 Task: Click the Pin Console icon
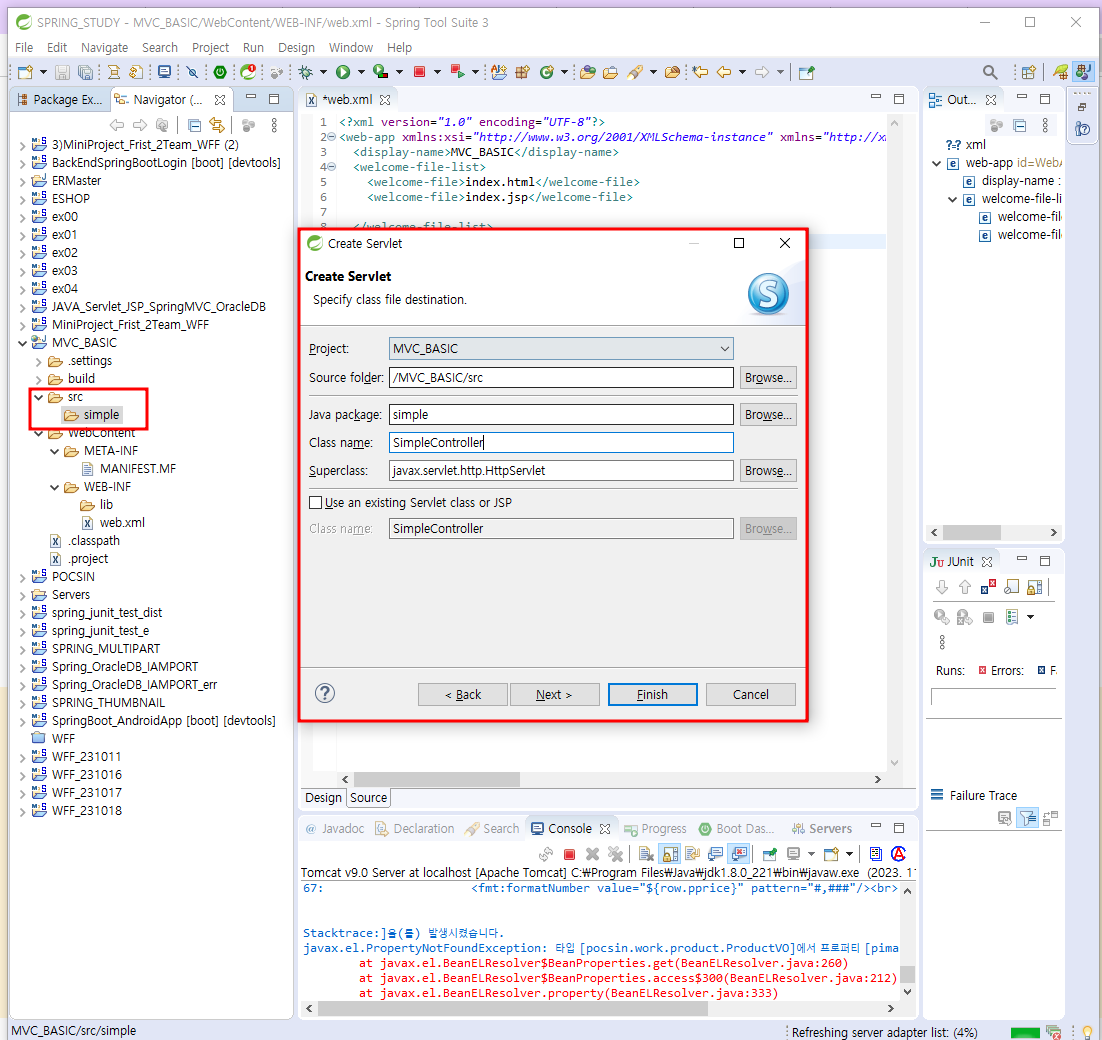770,854
